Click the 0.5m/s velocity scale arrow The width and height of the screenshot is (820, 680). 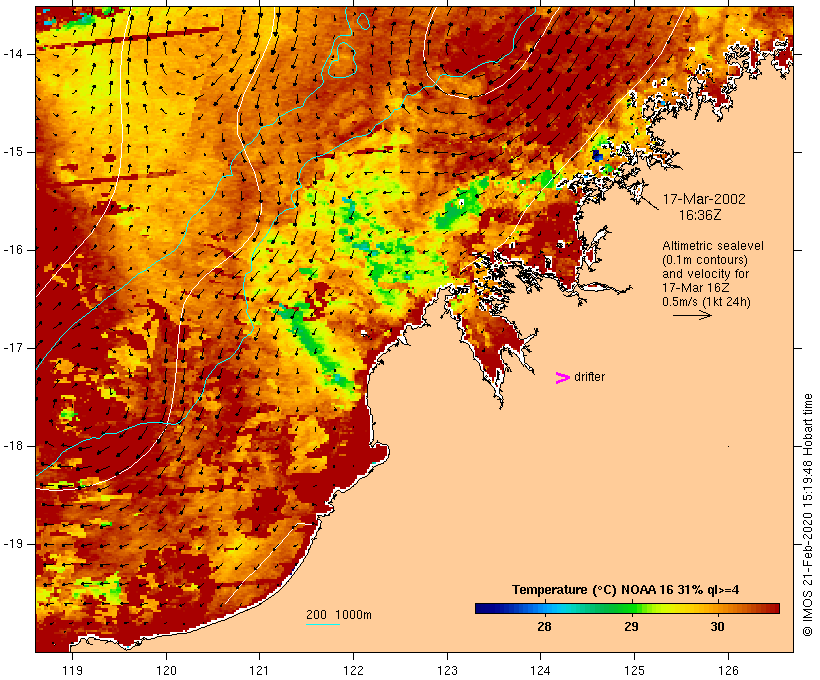tap(692, 315)
